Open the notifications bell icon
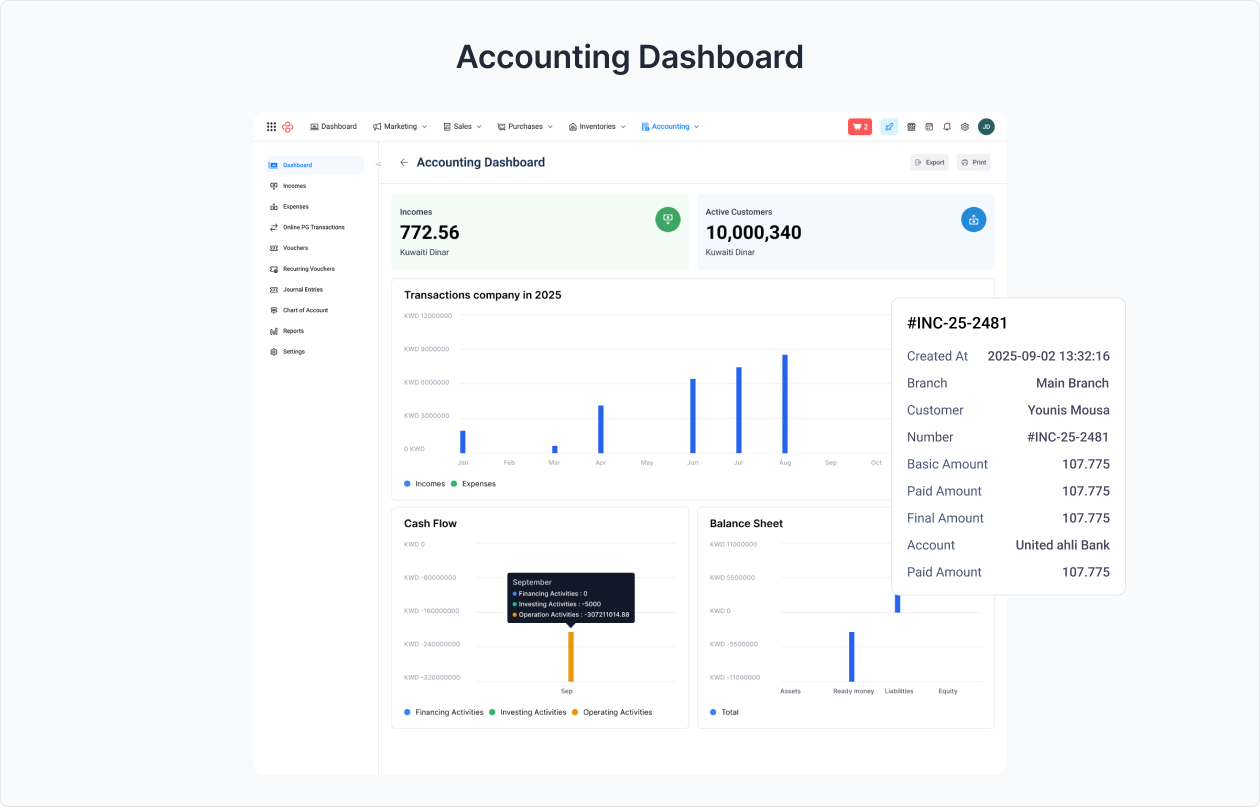The width and height of the screenshot is (1260, 808). [x=947, y=127]
